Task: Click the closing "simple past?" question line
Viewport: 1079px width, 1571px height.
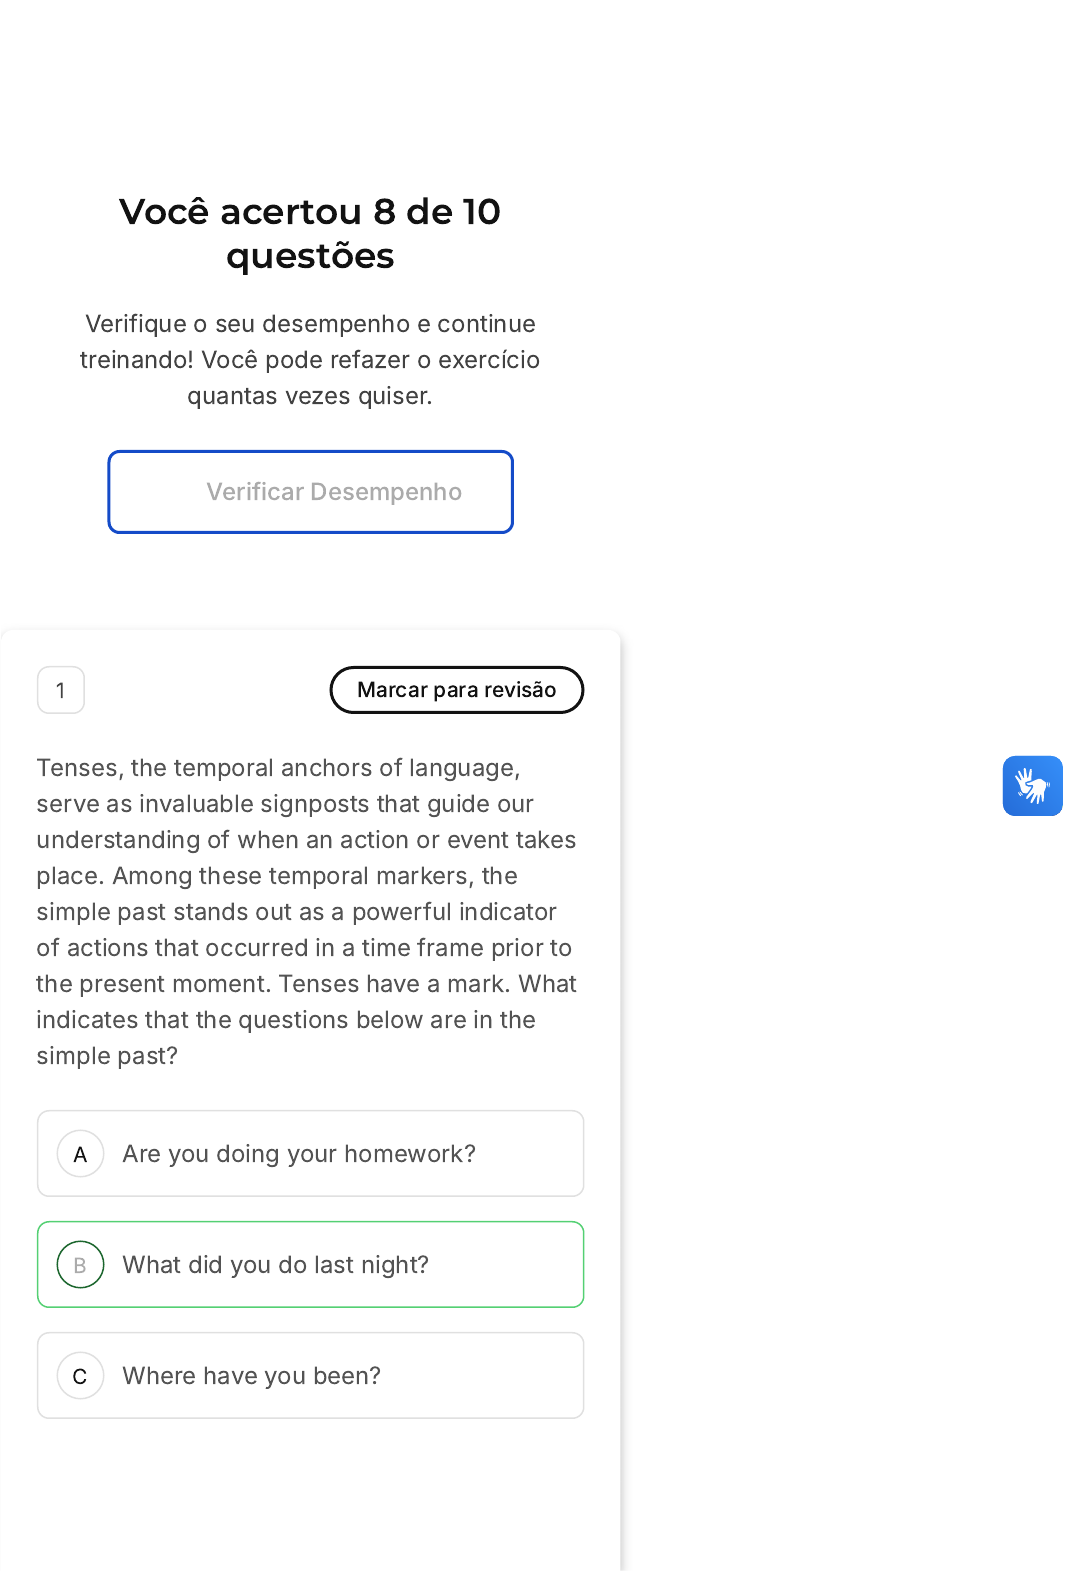Action: (x=107, y=1056)
